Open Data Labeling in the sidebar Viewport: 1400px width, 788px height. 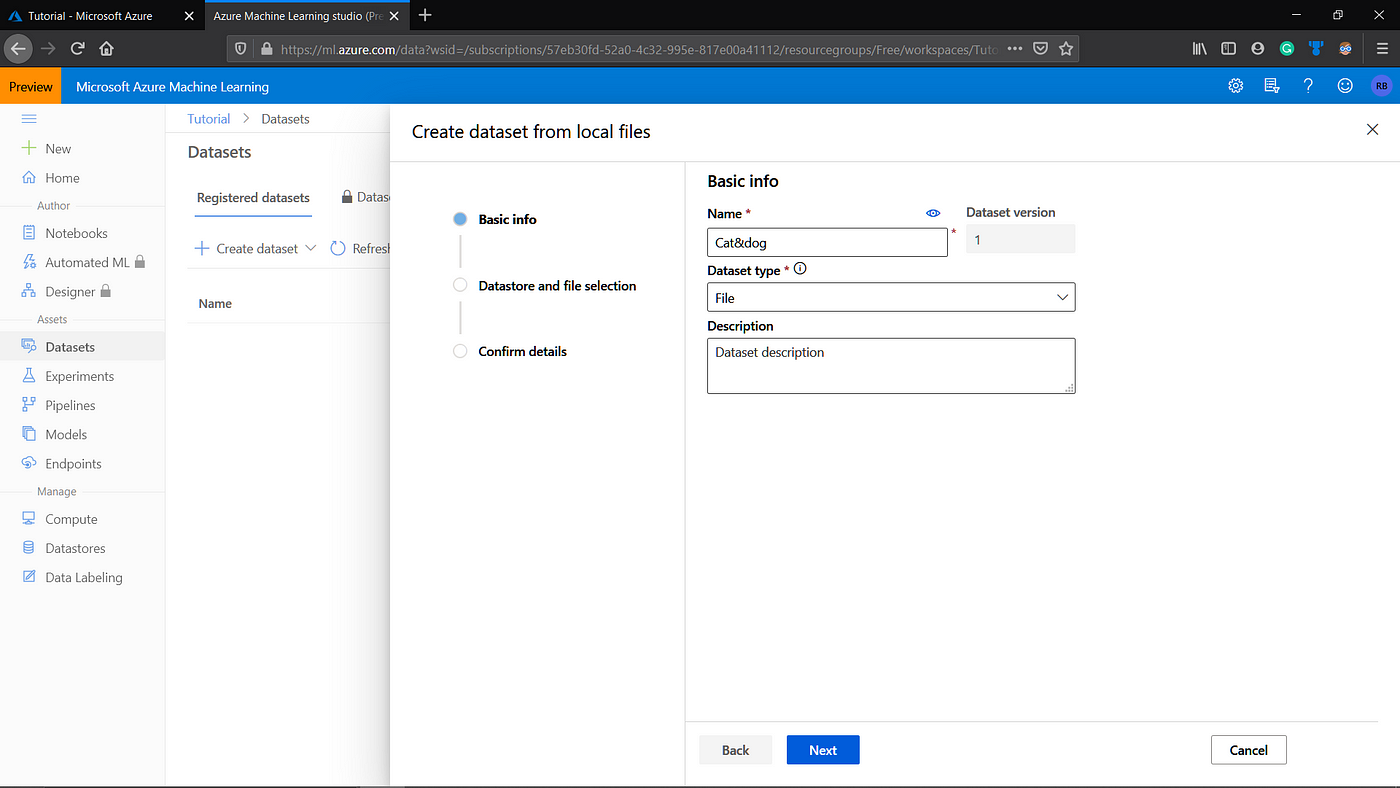click(x=84, y=577)
